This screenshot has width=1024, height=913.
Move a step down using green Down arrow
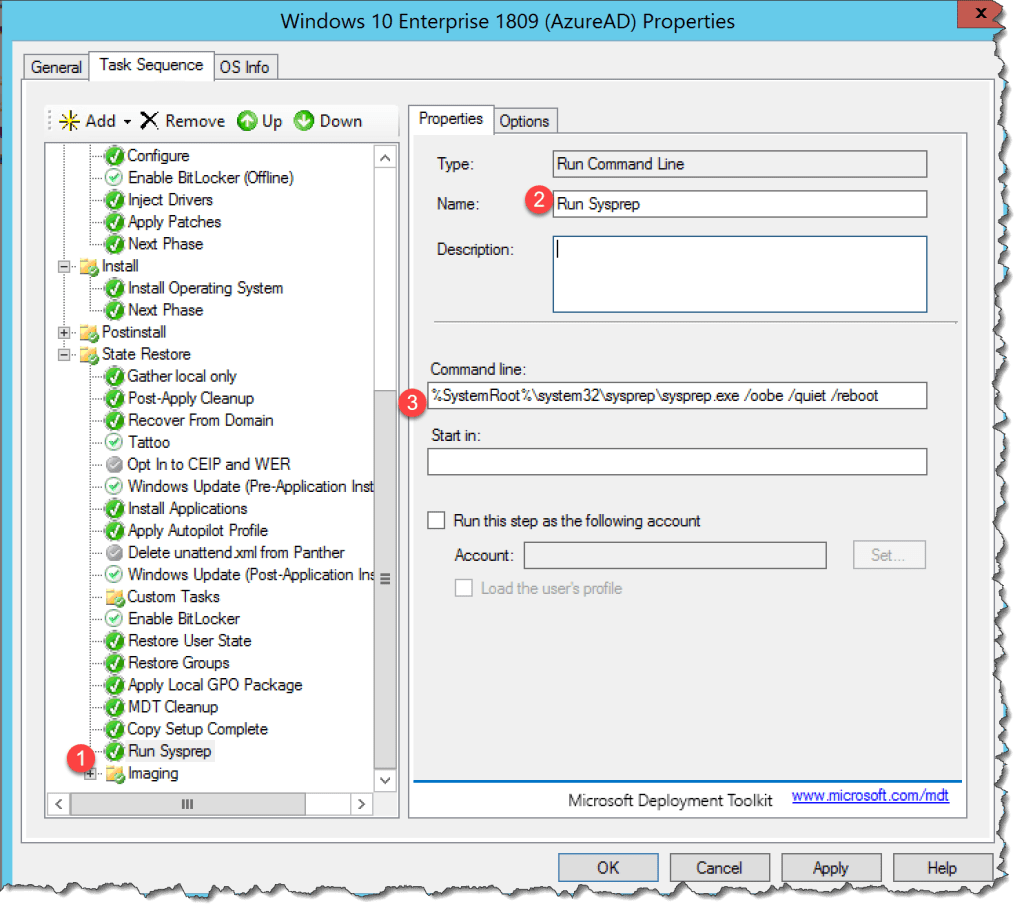[x=304, y=121]
